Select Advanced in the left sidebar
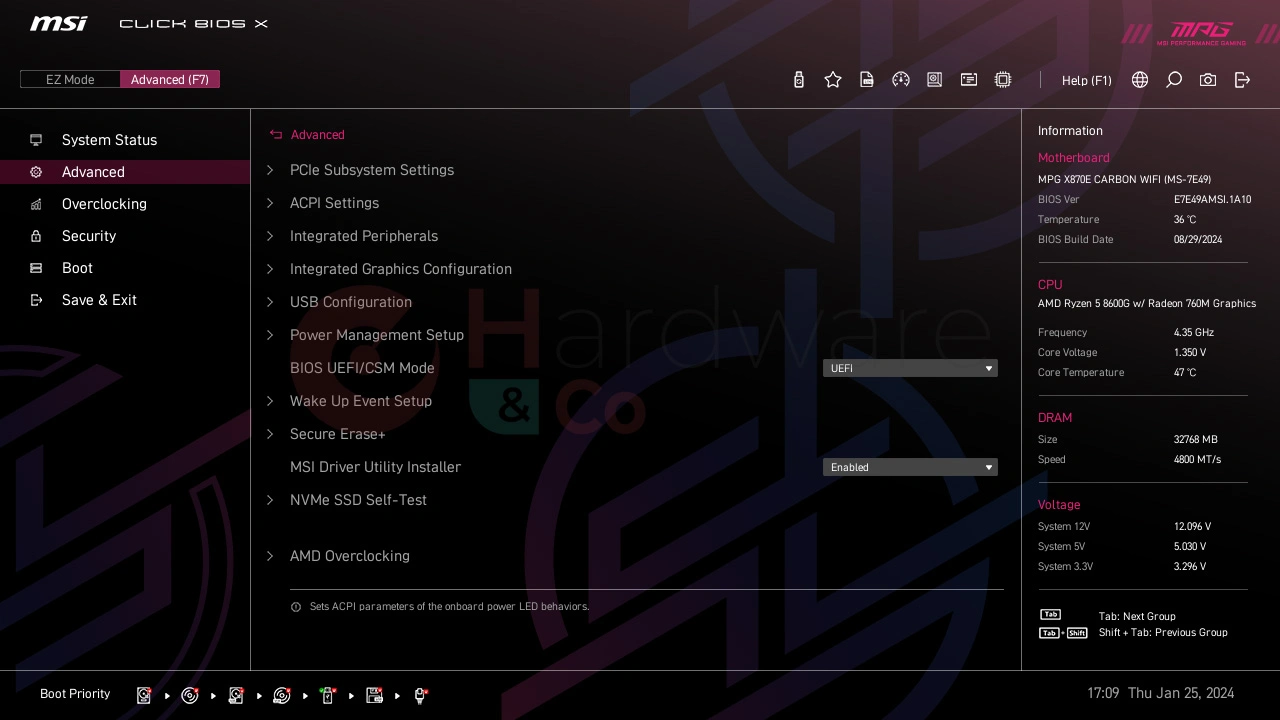 click(x=125, y=172)
